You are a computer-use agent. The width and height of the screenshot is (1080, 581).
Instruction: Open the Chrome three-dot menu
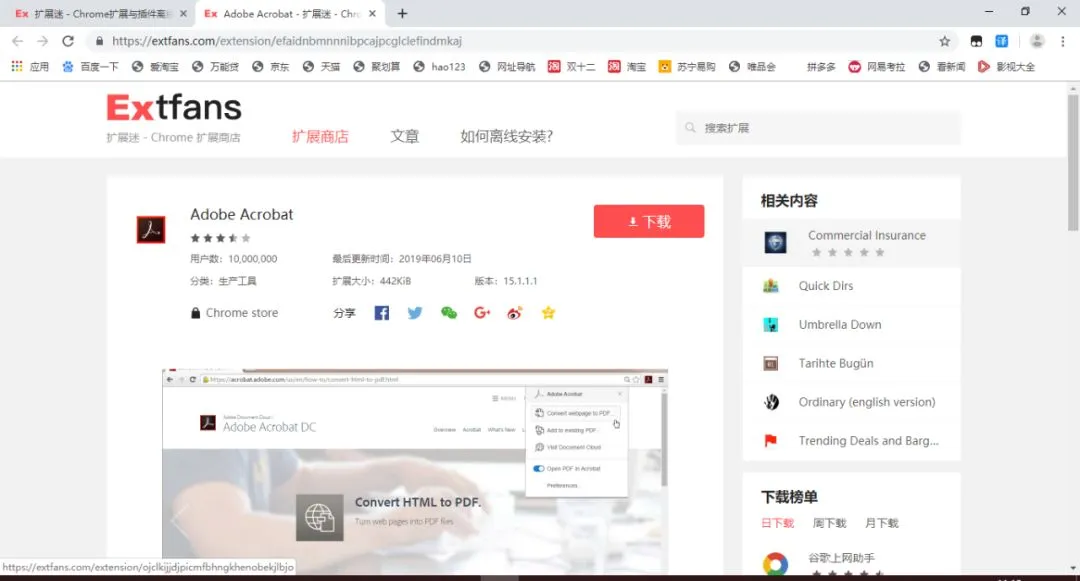coord(1063,41)
